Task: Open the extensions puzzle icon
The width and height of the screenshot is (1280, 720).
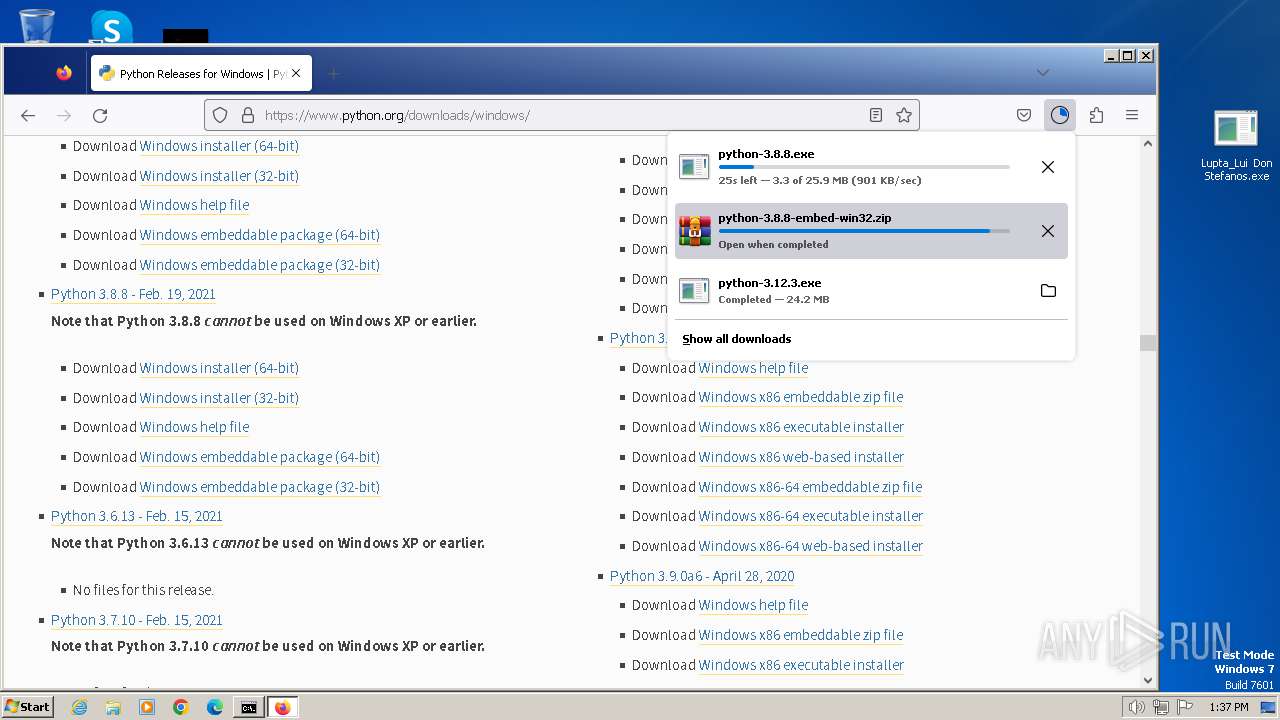Action: [x=1096, y=115]
